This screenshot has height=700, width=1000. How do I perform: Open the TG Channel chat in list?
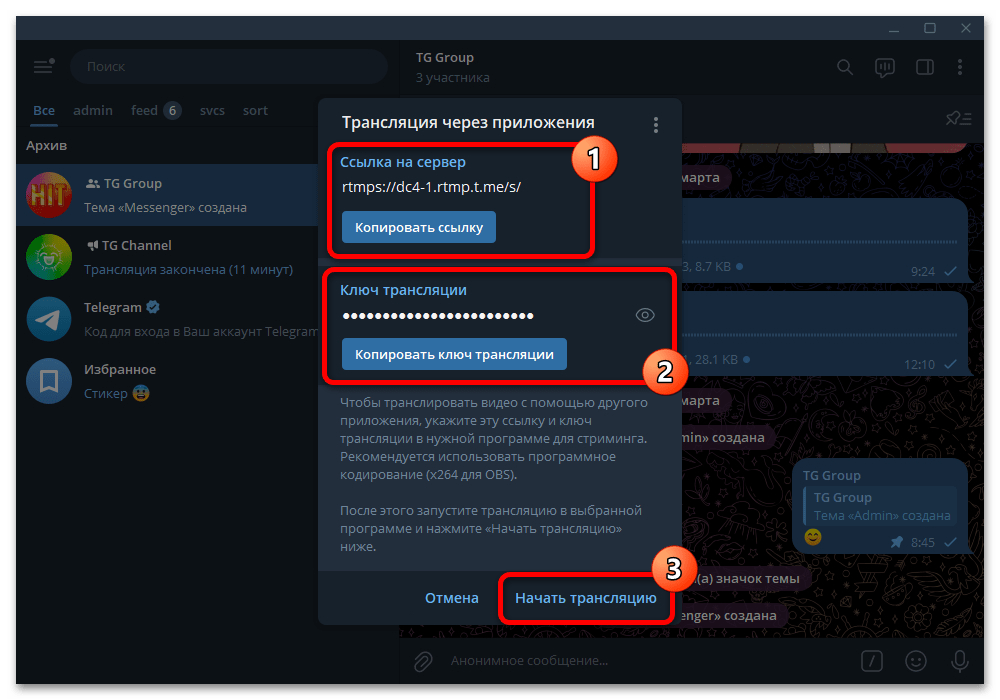tap(167, 257)
